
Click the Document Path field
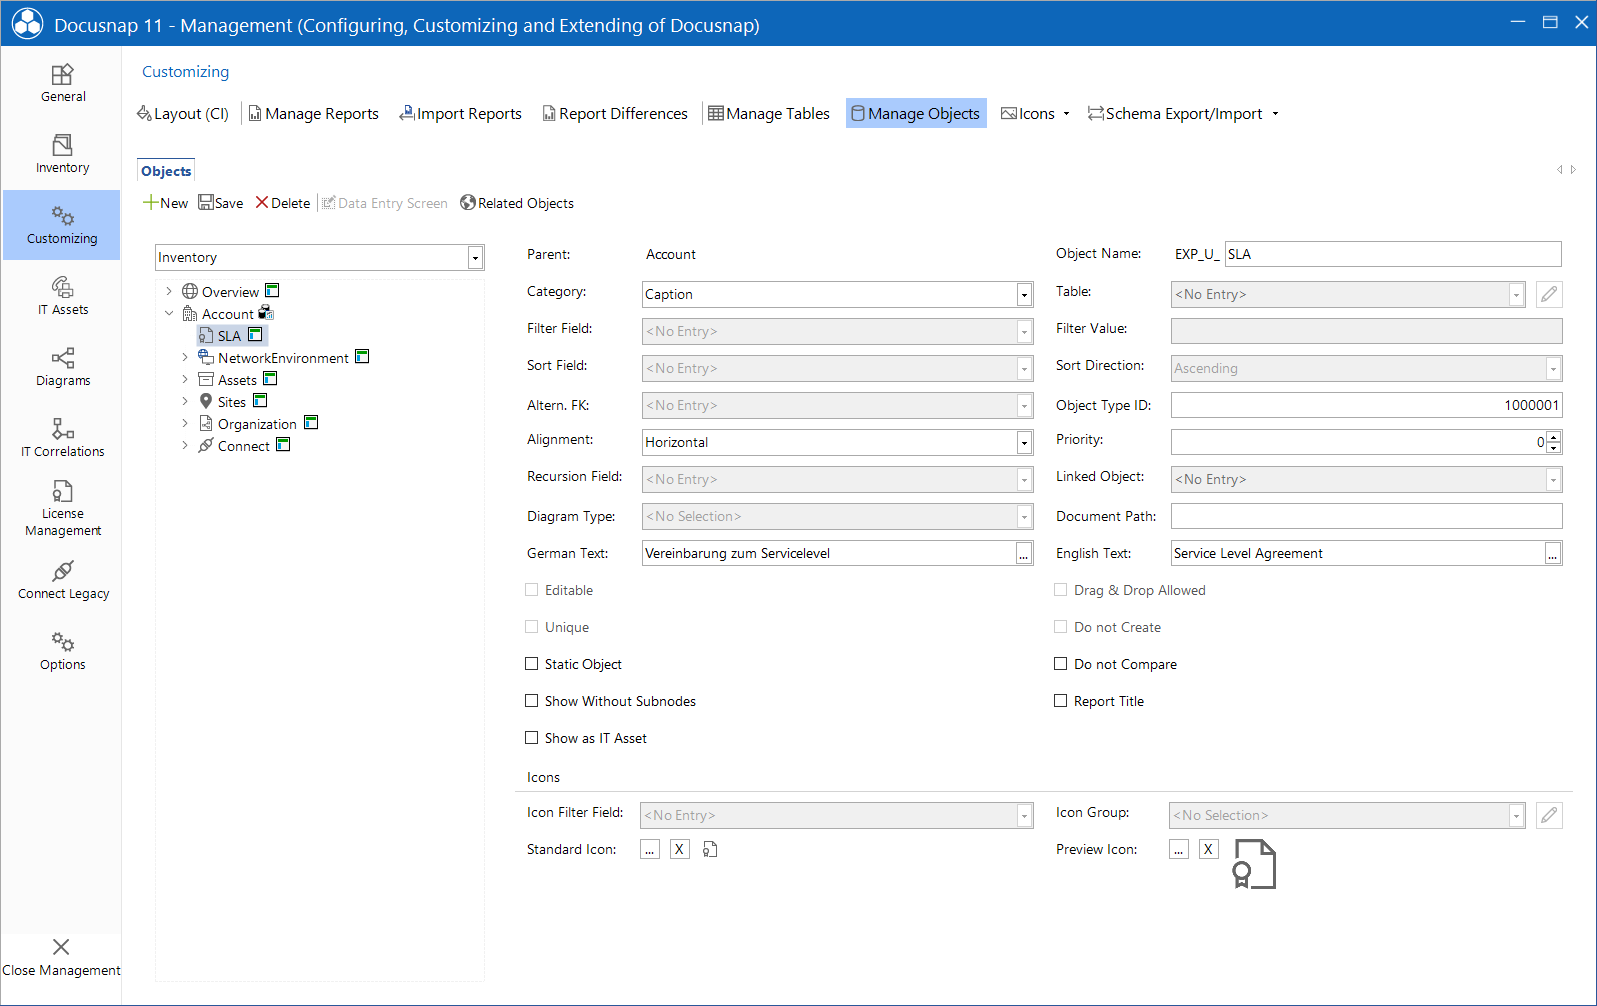[x=1366, y=516]
